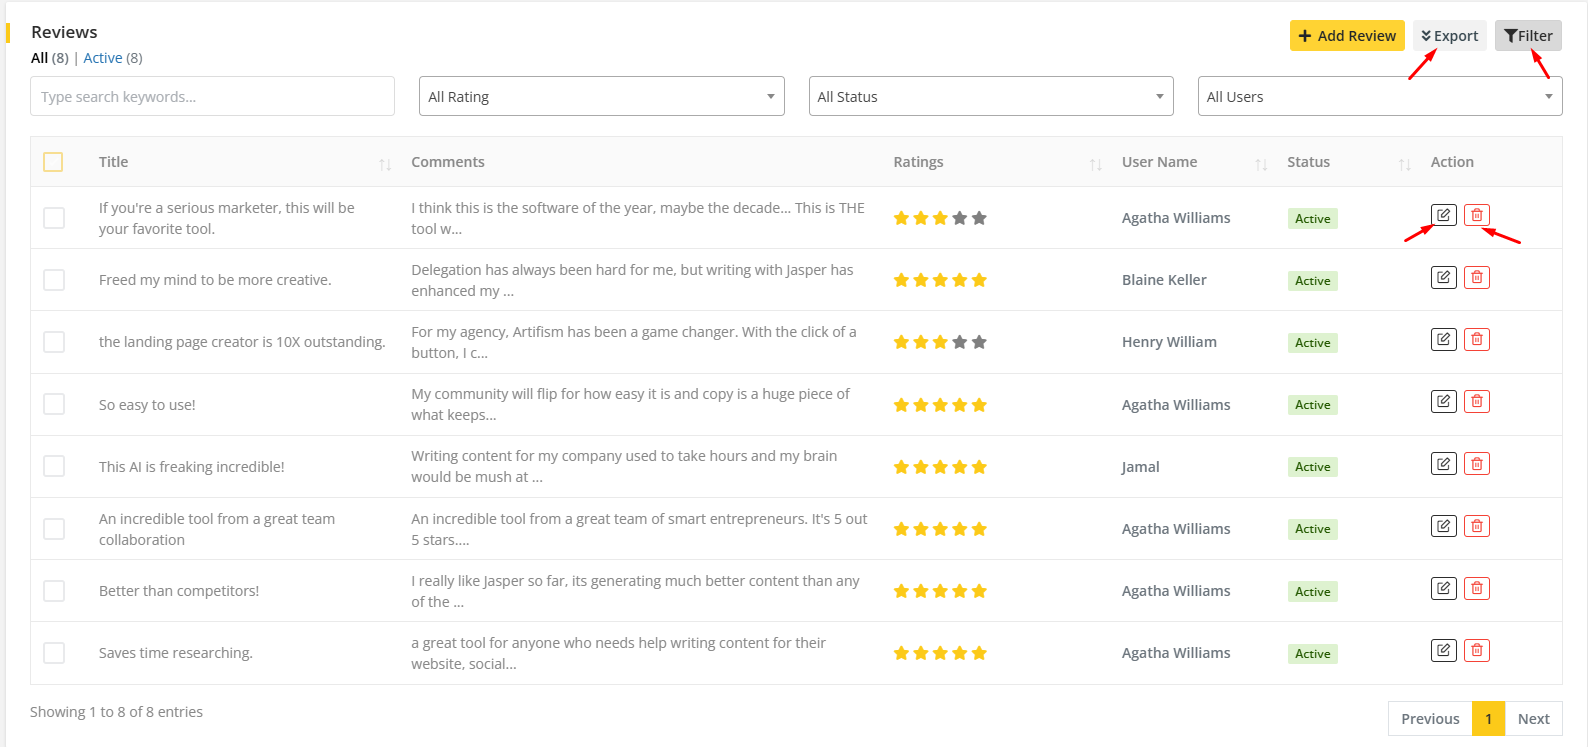Image resolution: width=1588 pixels, height=747 pixels.
Task: Edit the 'Saves time researching.' review
Action: 1443,650
